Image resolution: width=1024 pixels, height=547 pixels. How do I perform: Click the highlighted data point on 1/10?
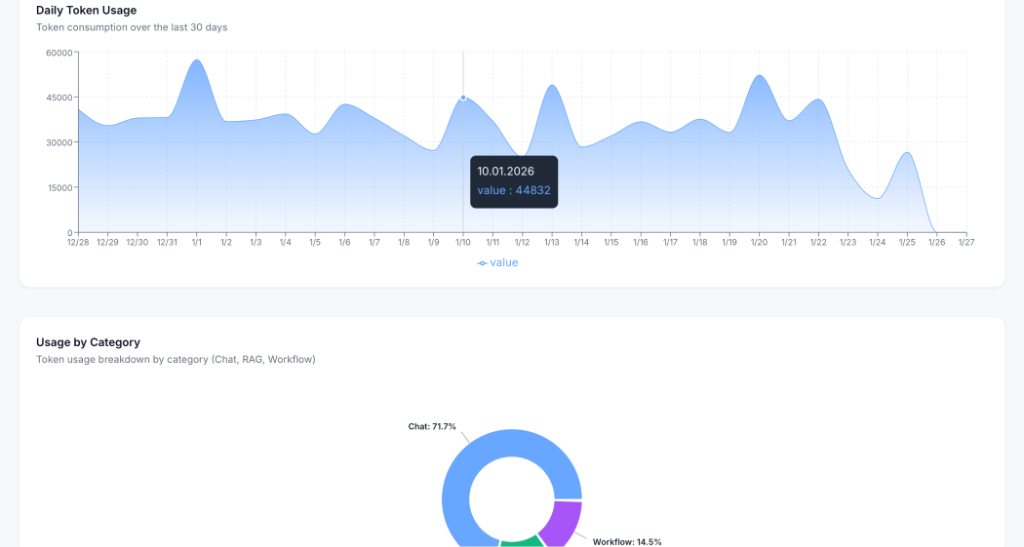point(463,97)
